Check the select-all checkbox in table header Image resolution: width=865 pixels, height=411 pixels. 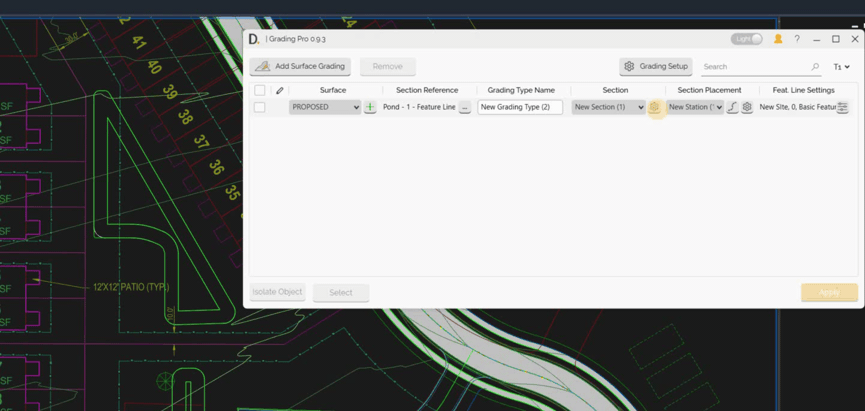coord(260,90)
